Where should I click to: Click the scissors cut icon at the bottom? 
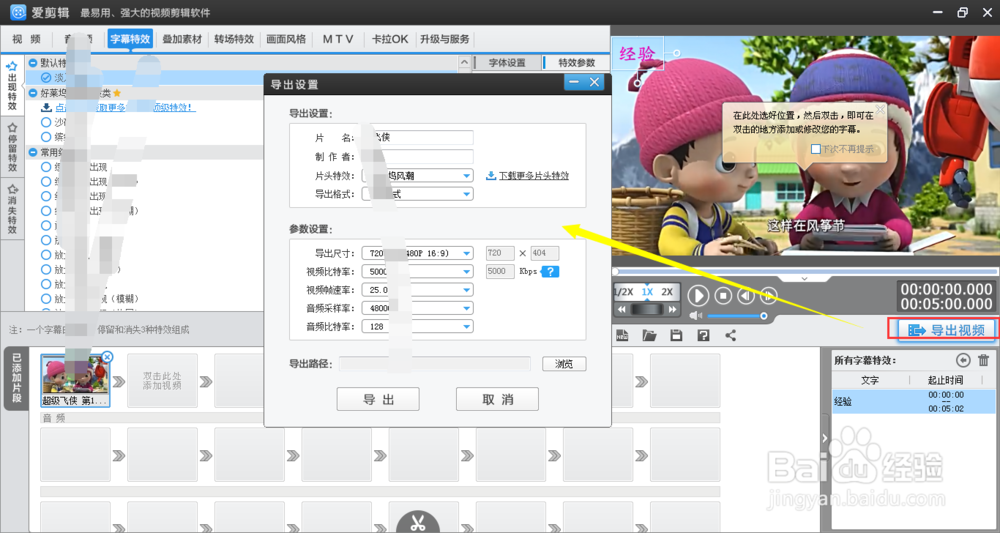(x=418, y=523)
